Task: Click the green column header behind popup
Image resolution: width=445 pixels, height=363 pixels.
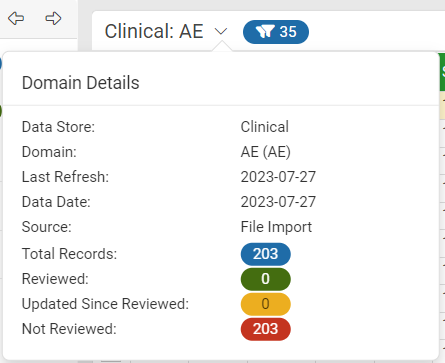Action: (442, 72)
